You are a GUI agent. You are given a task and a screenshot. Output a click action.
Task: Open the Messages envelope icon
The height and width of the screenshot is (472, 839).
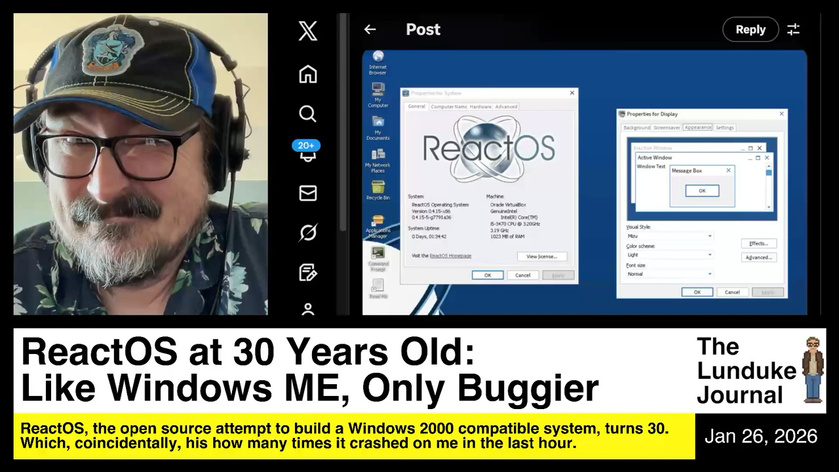pyautogui.click(x=308, y=193)
